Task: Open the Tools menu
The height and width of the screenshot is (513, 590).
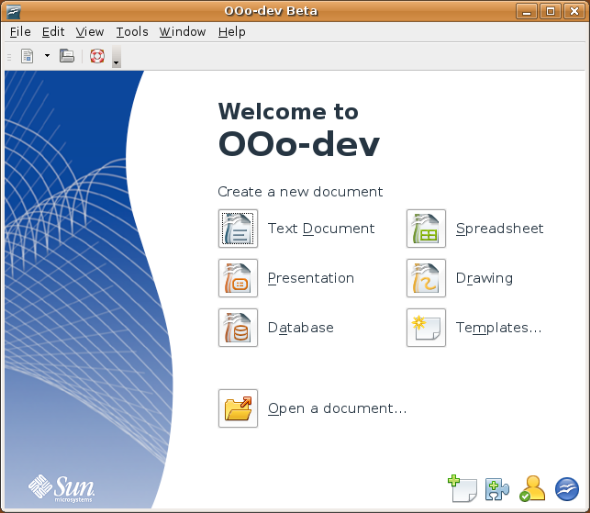Action: coord(132,32)
